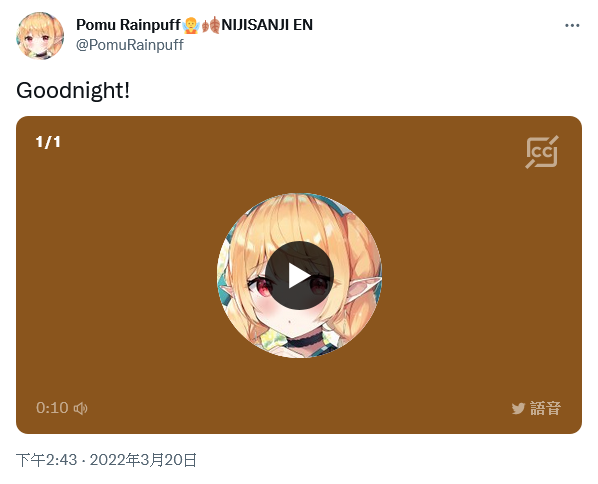
Task: Click the 下午2:43 timestamp
Action: coord(47,460)
